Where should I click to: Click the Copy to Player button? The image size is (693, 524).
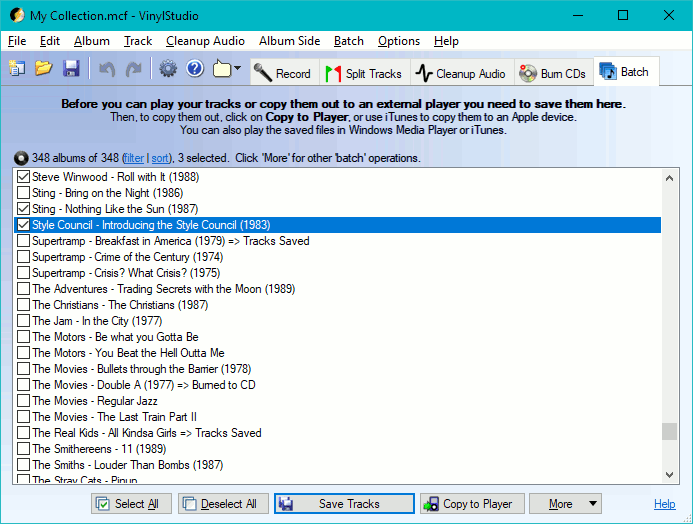[x=472, y=504]
